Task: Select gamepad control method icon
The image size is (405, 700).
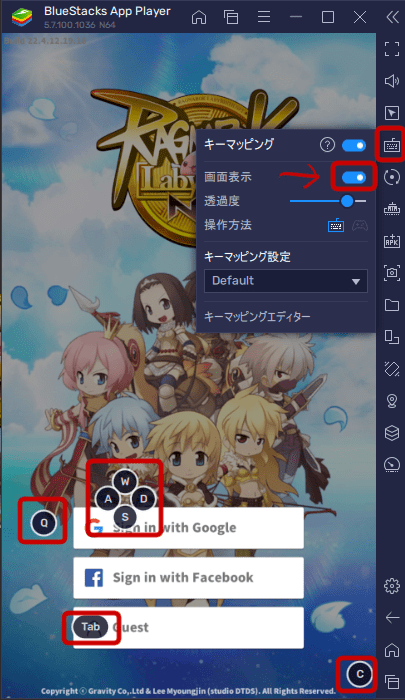Action: (360, 225)
